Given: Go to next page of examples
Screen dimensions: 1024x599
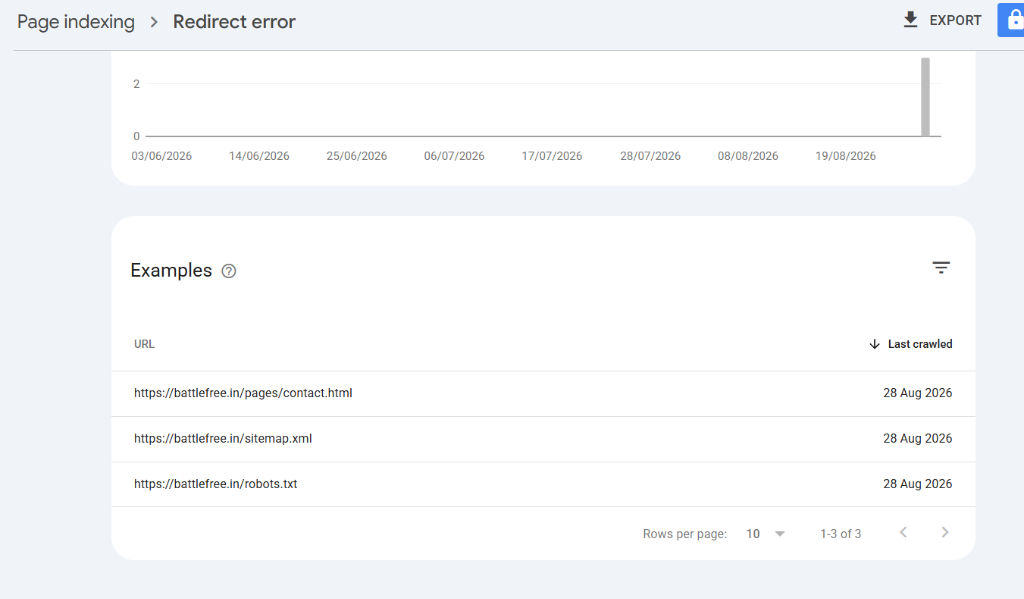Looking at the screenshot, I should pyautogui.click(x=945, y=532).
